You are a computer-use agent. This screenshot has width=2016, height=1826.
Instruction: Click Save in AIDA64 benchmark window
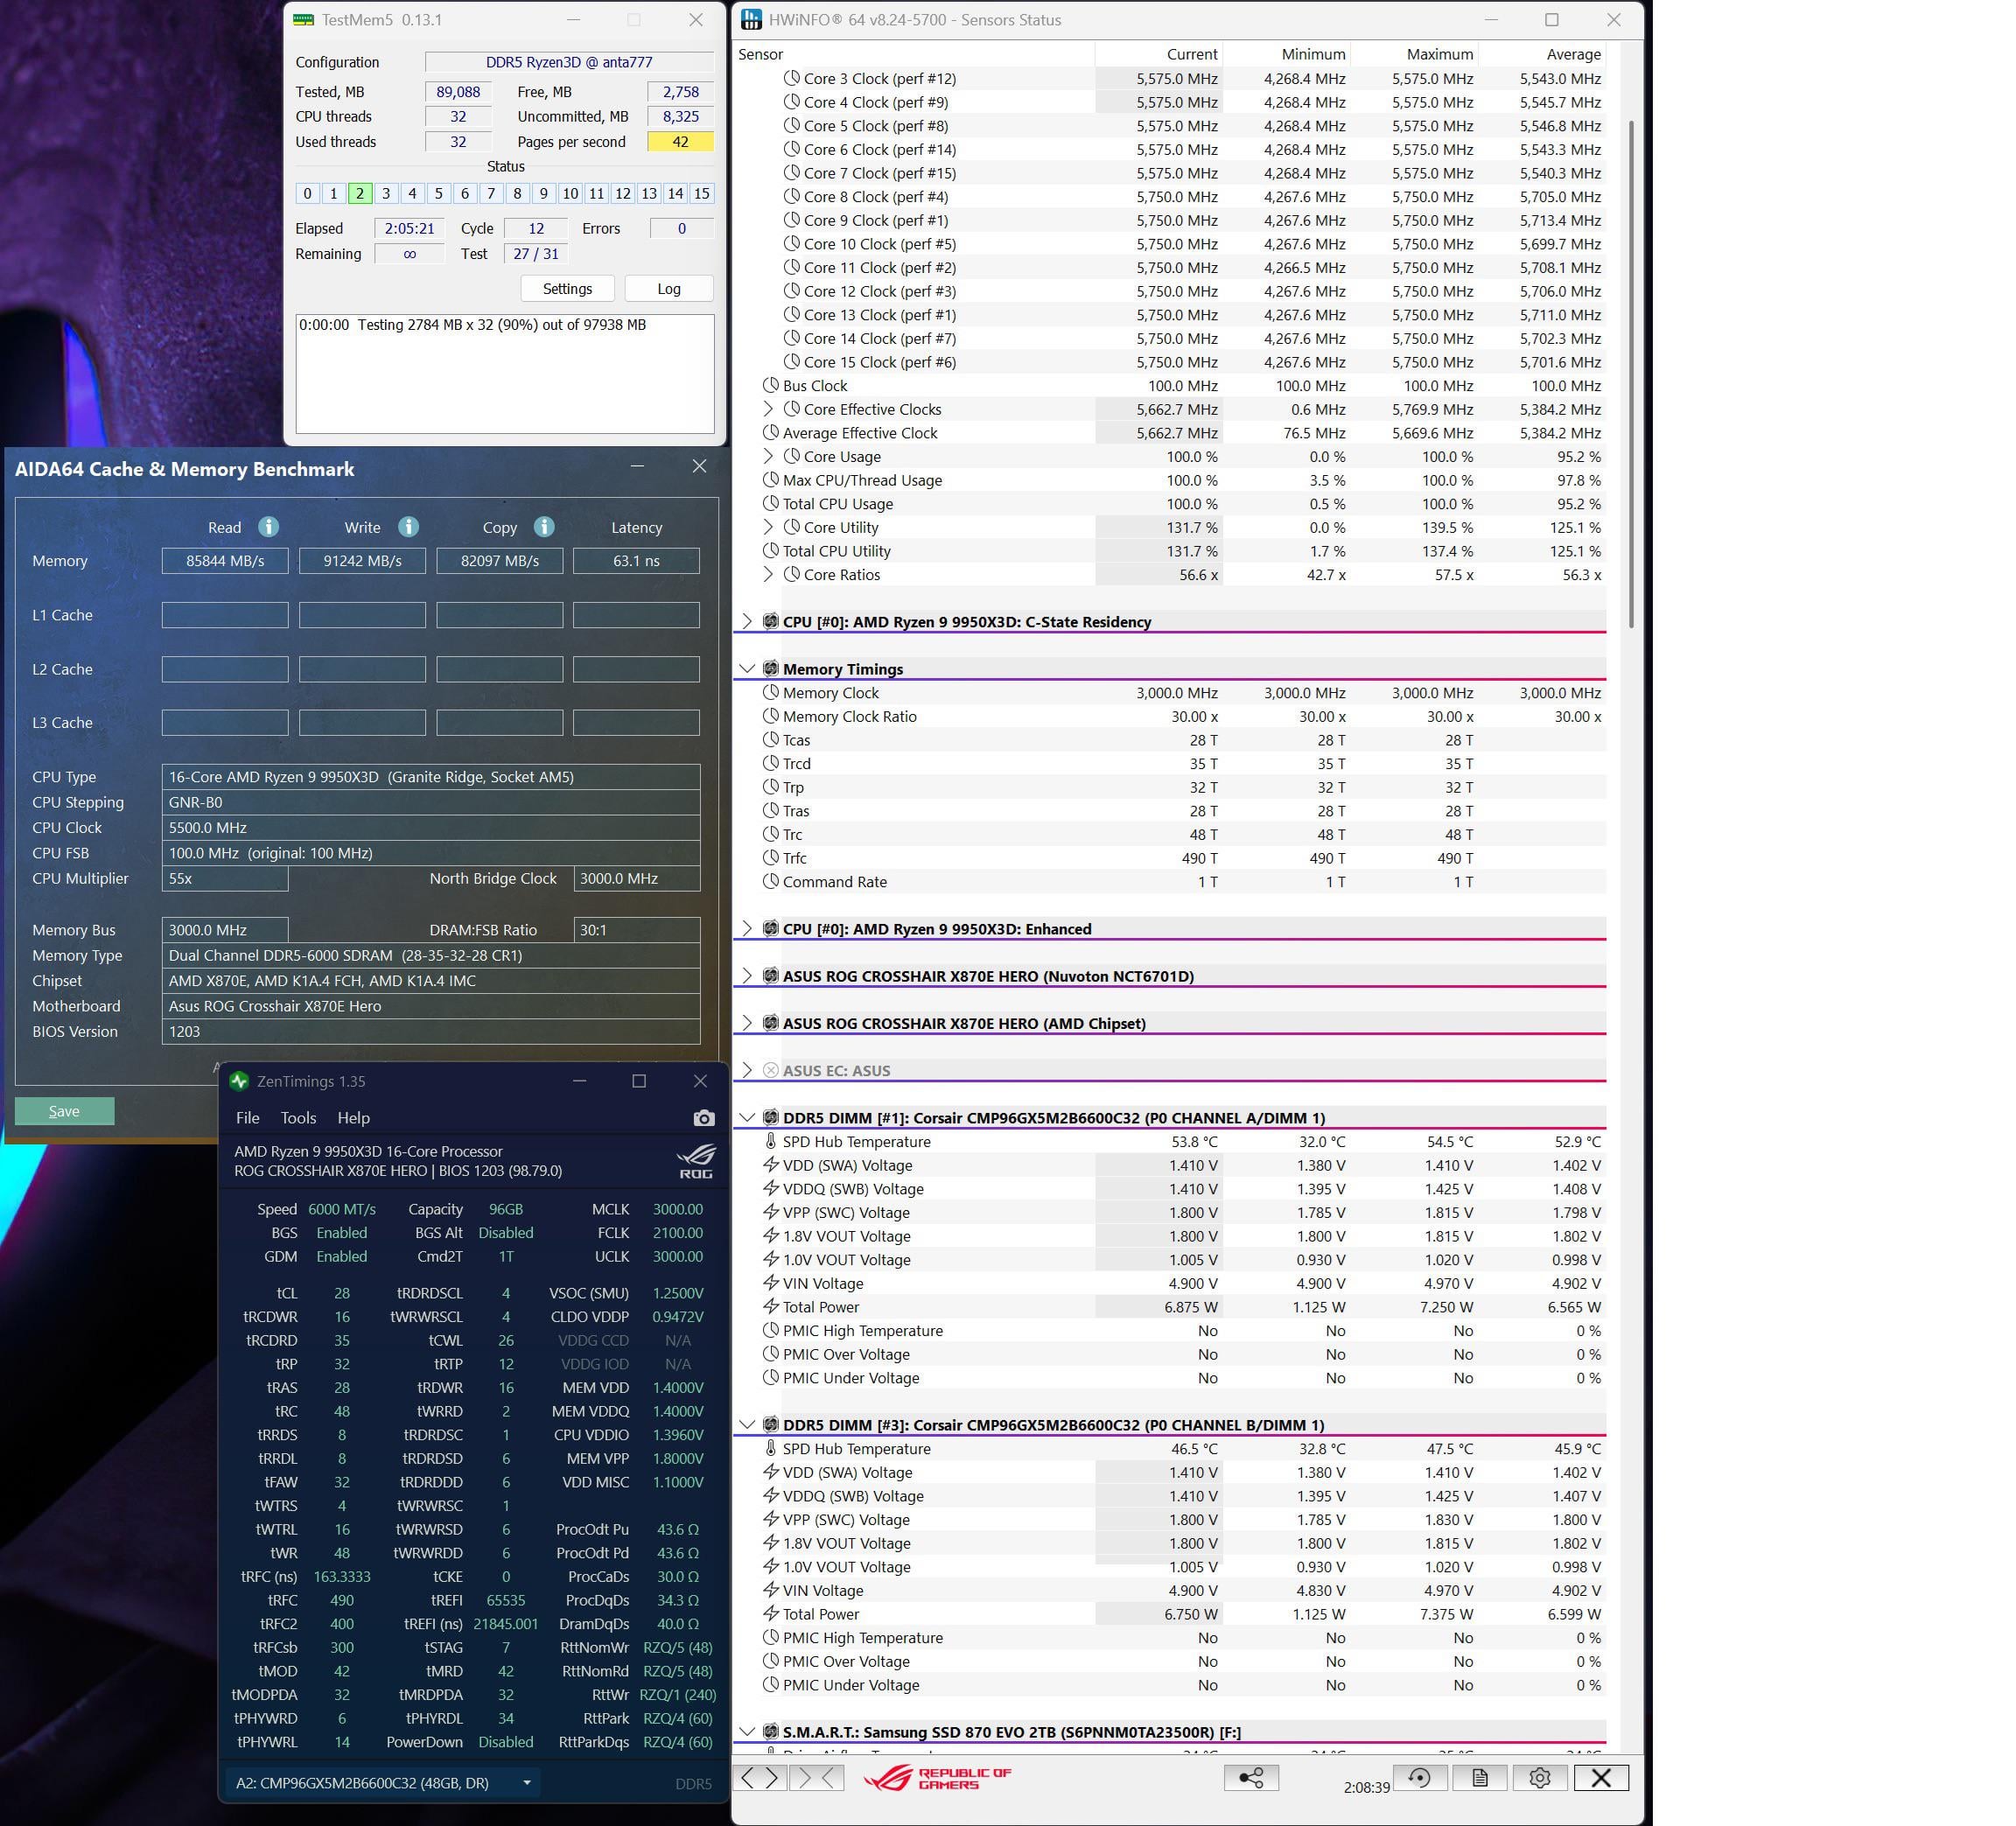(64, 1111)
